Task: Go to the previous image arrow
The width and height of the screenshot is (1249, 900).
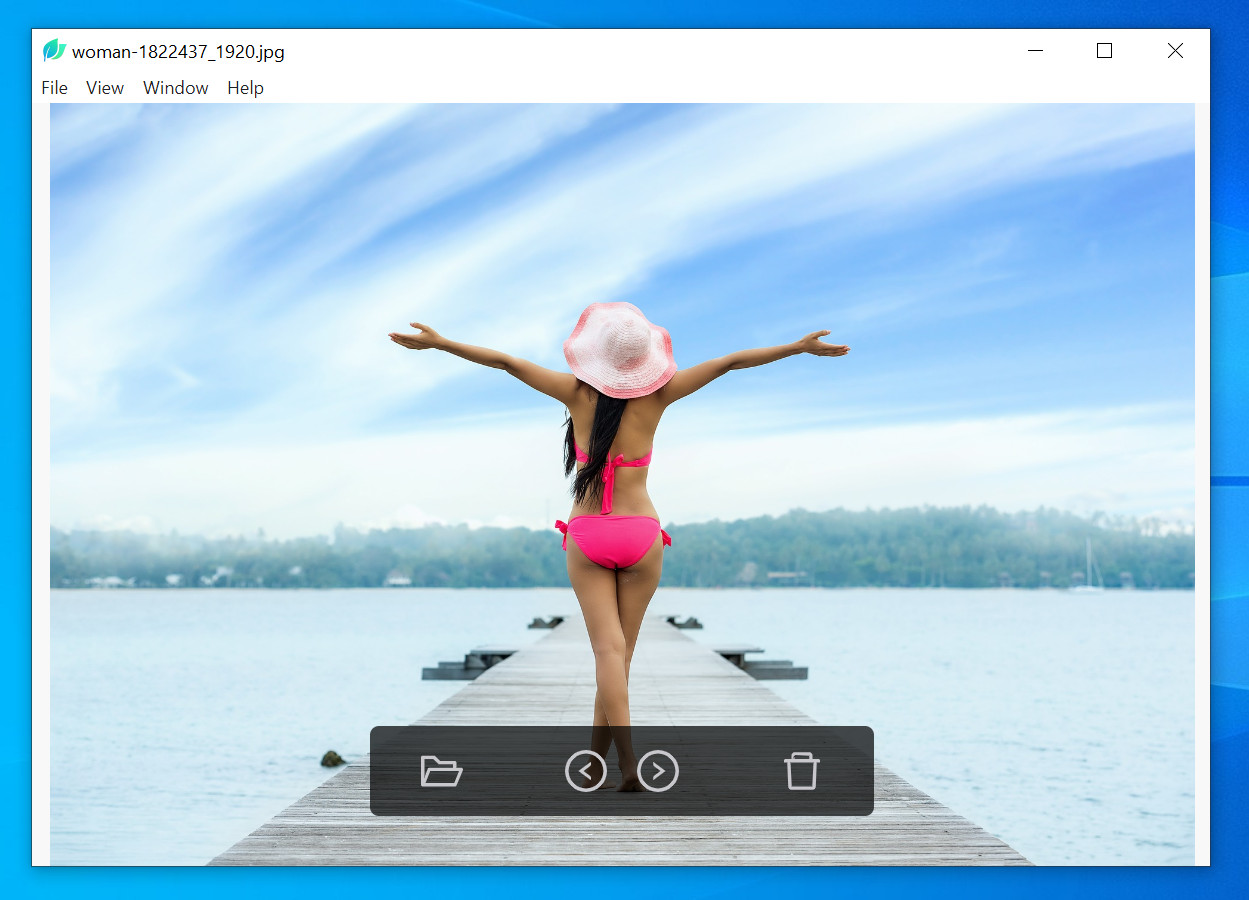Action: 586,771
